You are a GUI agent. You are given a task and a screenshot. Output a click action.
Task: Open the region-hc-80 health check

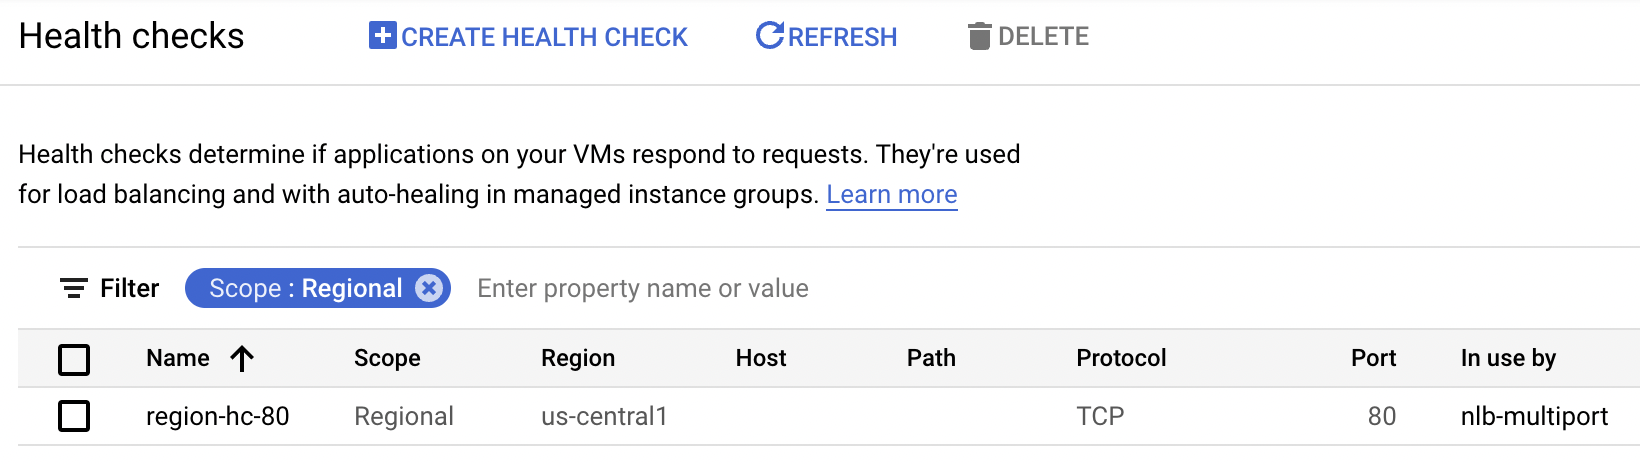coord(217,416)
